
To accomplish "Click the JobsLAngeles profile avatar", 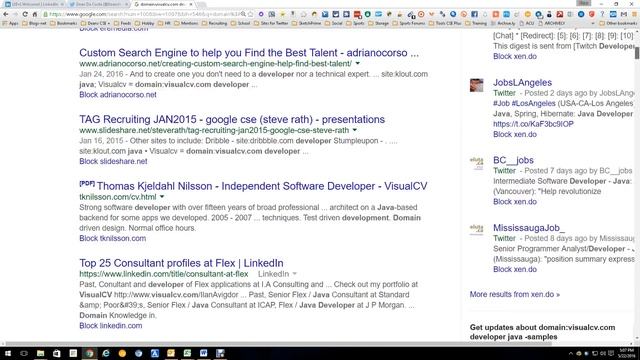I will (476, 85).
